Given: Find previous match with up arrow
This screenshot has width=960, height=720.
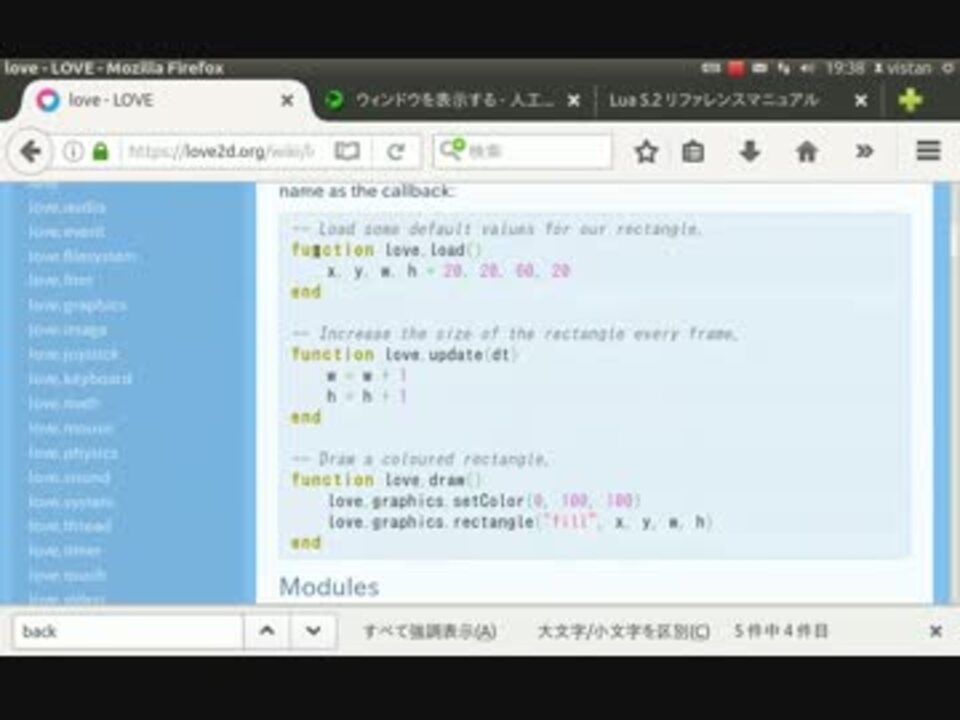Looking at the screenshot, I should point(267,631).
